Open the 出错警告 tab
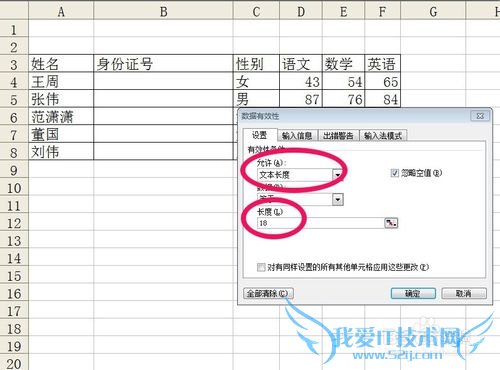This screenshot has height=370, width=500. 338,135
